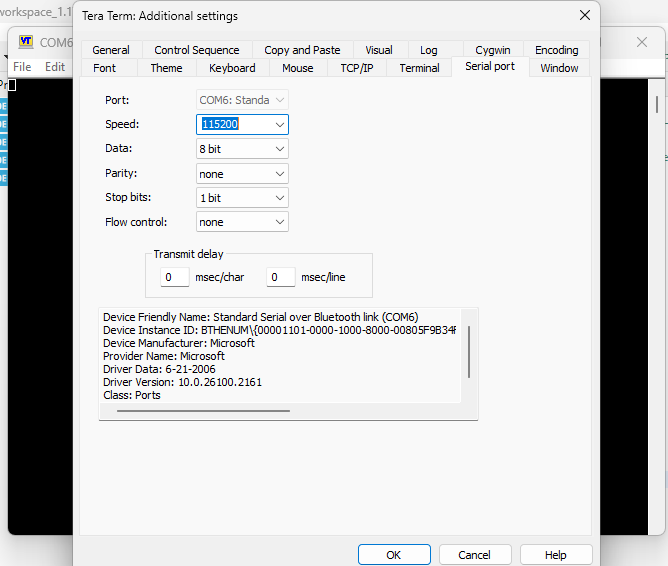Click the Device Manufacturer: Microsoft line
The height and width of the screenshot is (566, 668).
tap(179, 343)
